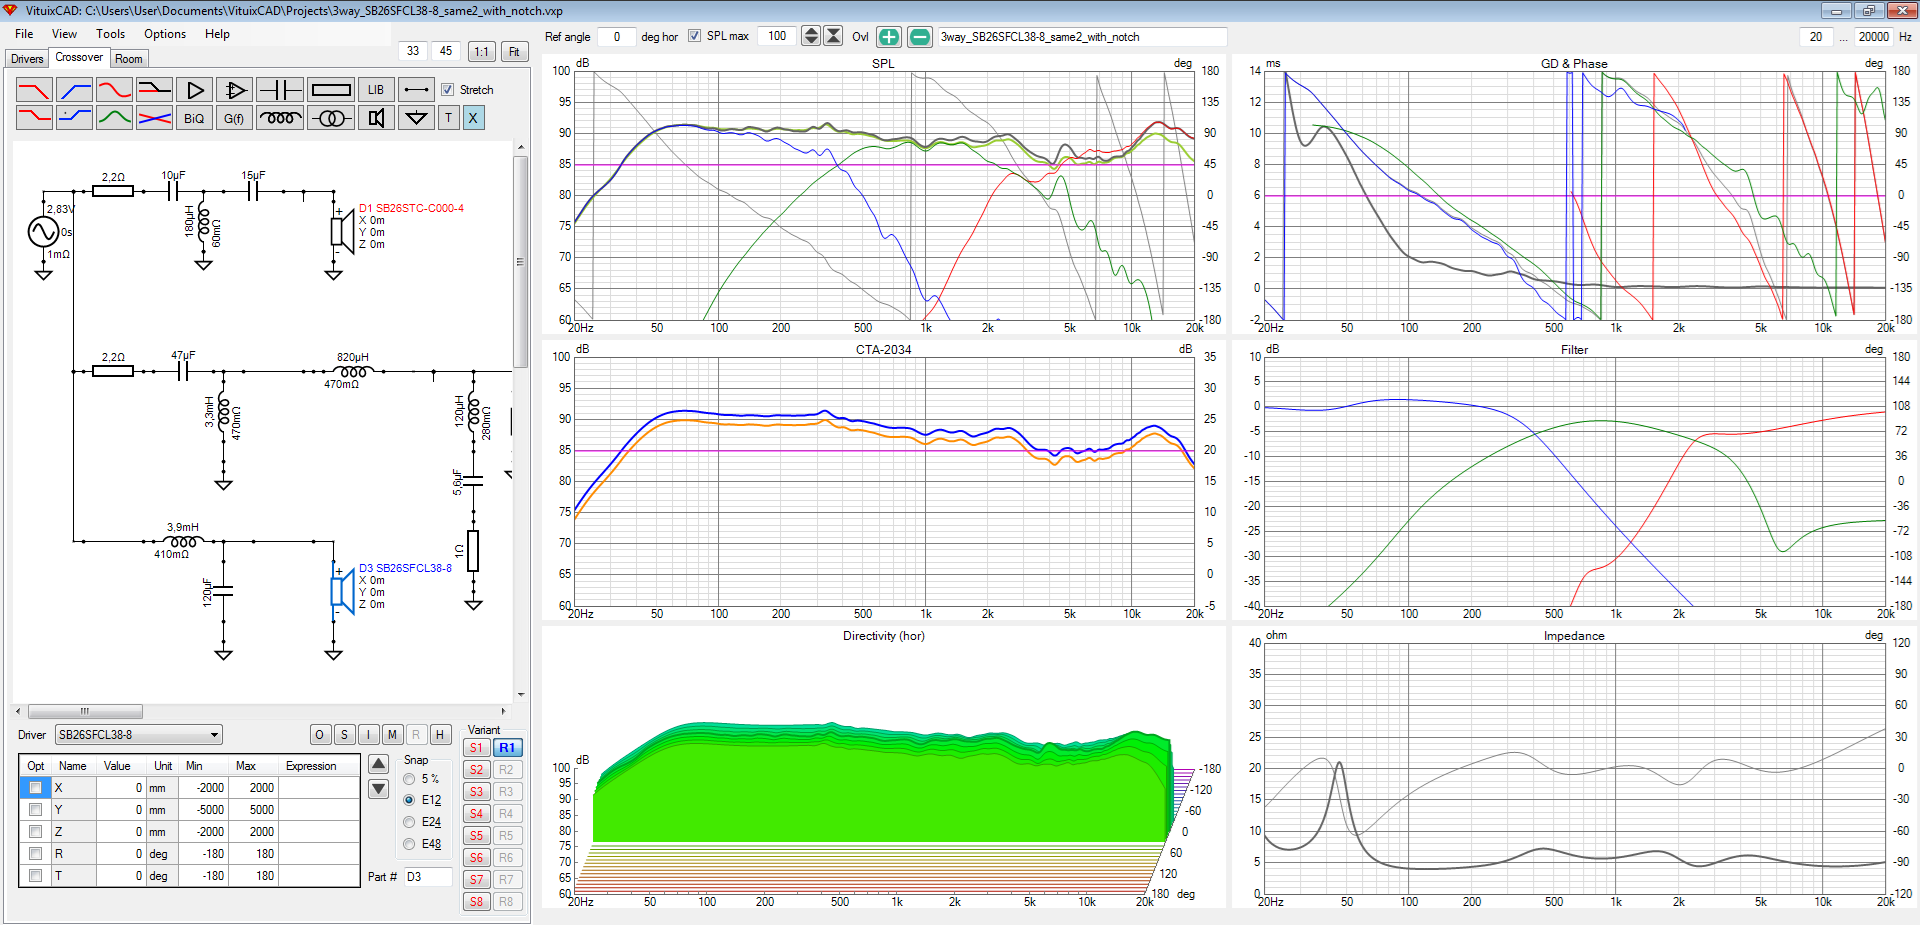Viewport: 1920px width, 925px height.
Task: Select the wire connection tool
Action: click(416, 90)
